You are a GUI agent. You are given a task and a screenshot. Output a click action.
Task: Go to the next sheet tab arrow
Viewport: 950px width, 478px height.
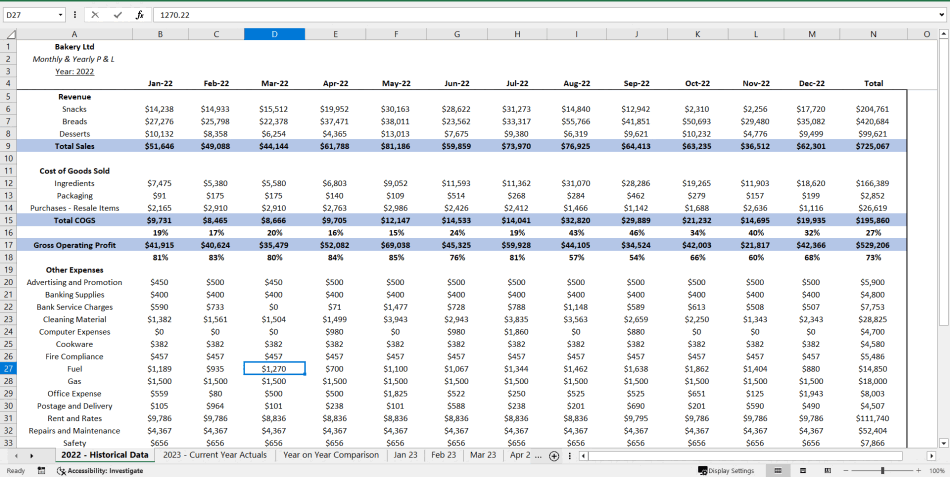(31, 456)
